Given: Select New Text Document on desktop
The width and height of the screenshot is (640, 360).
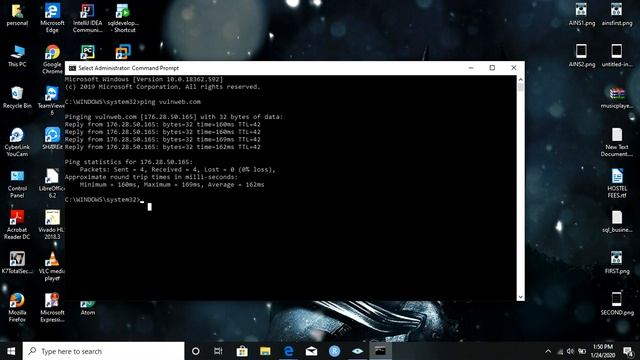Looking at the screenshot, I should 617,142.
